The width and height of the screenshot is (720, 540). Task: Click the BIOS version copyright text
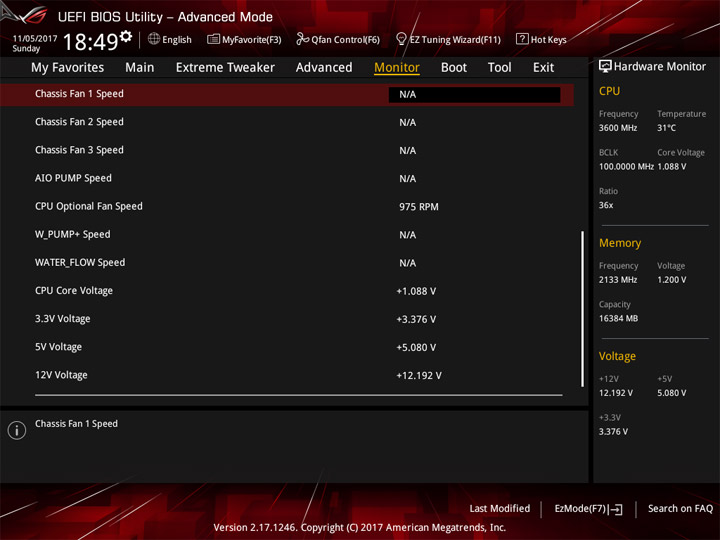pyautogui.click(x=360, y=528)
